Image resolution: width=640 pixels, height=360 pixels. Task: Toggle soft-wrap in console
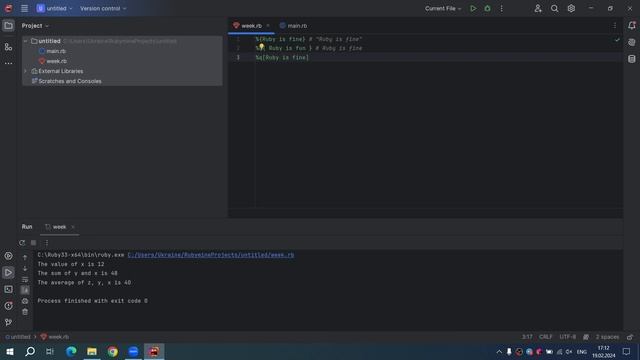(x=25, y=280)
